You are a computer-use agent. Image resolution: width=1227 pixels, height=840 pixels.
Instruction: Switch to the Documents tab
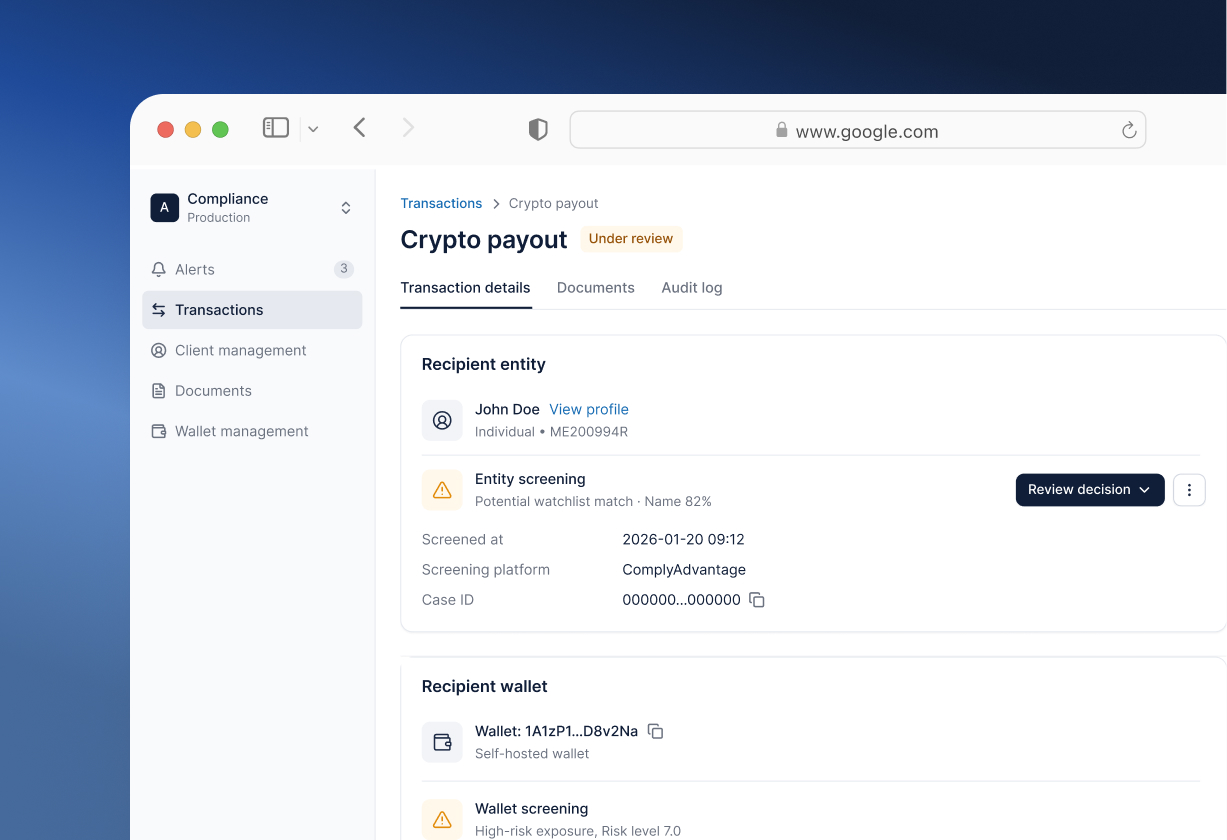click(596, 288)
